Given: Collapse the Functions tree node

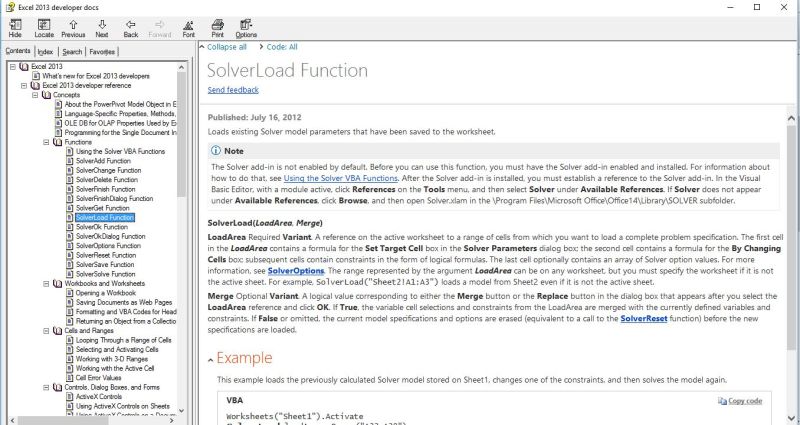Looking at the screenshot, I should tap(46, 142).
